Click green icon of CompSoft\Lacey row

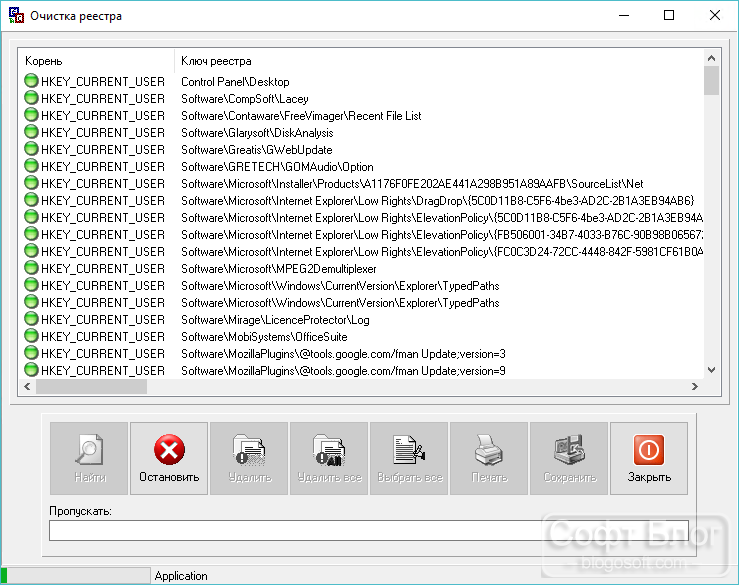click(31, 98)
